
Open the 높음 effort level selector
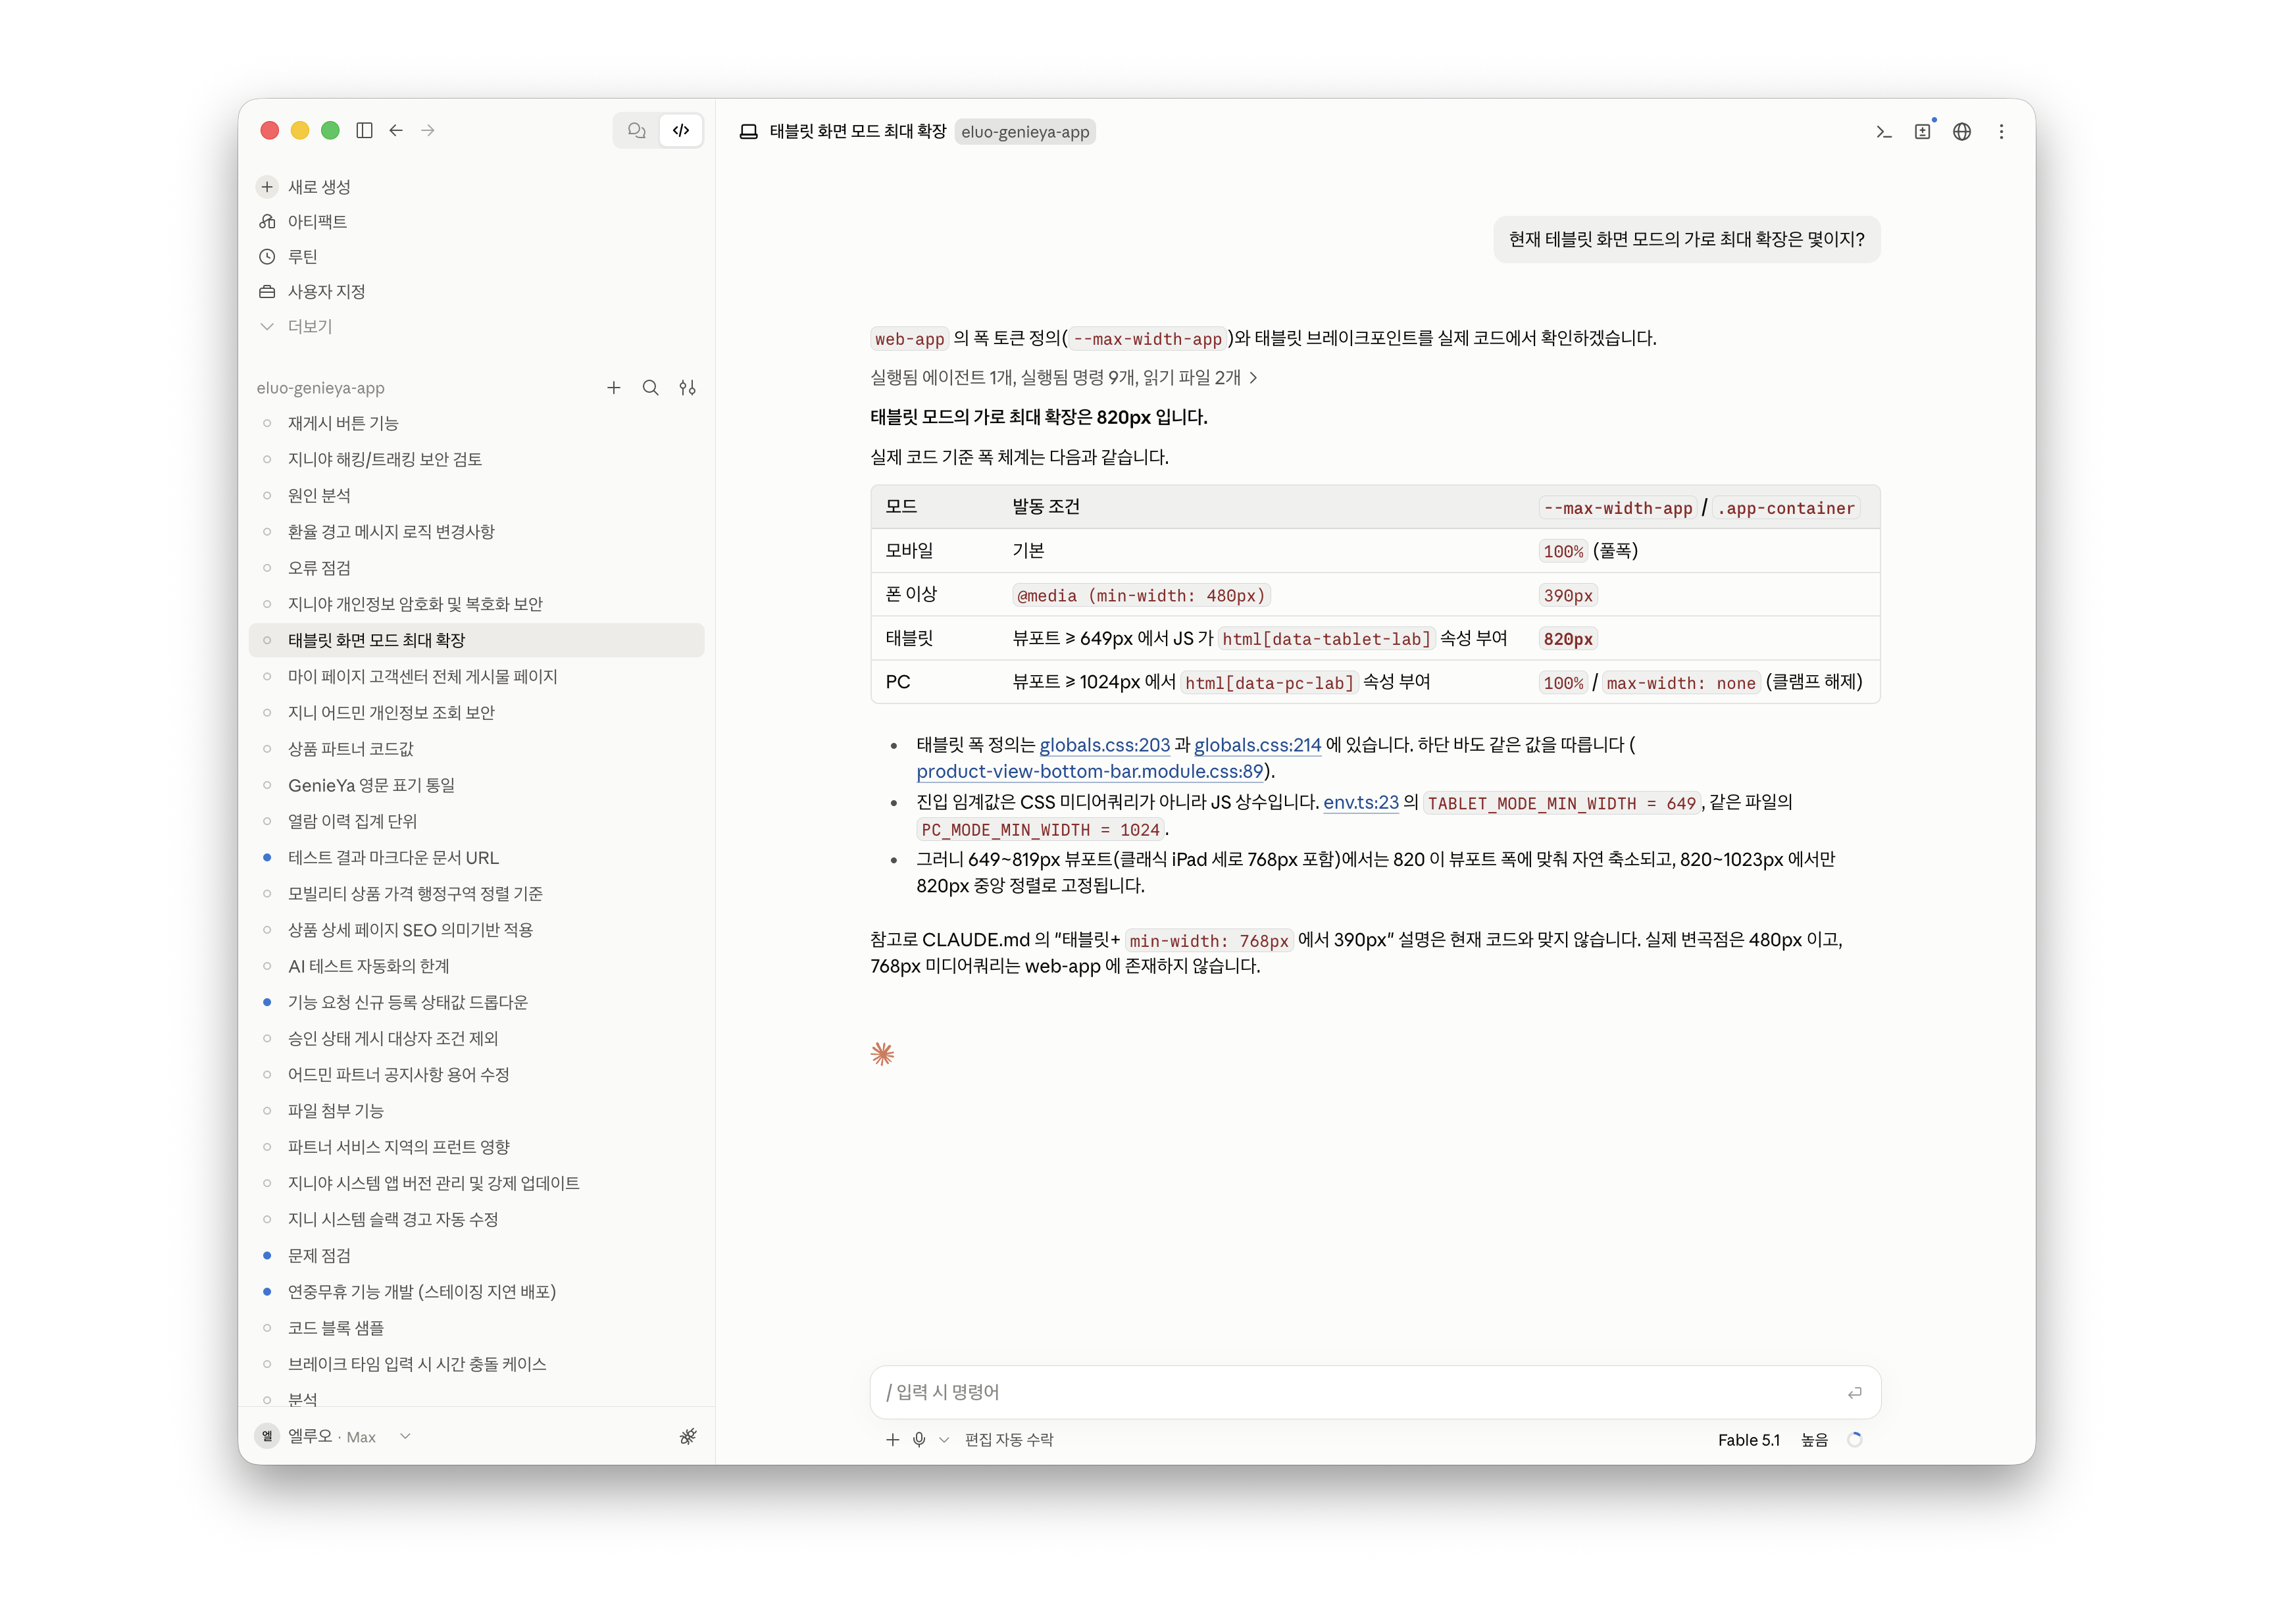(x=1814, y=1439)
